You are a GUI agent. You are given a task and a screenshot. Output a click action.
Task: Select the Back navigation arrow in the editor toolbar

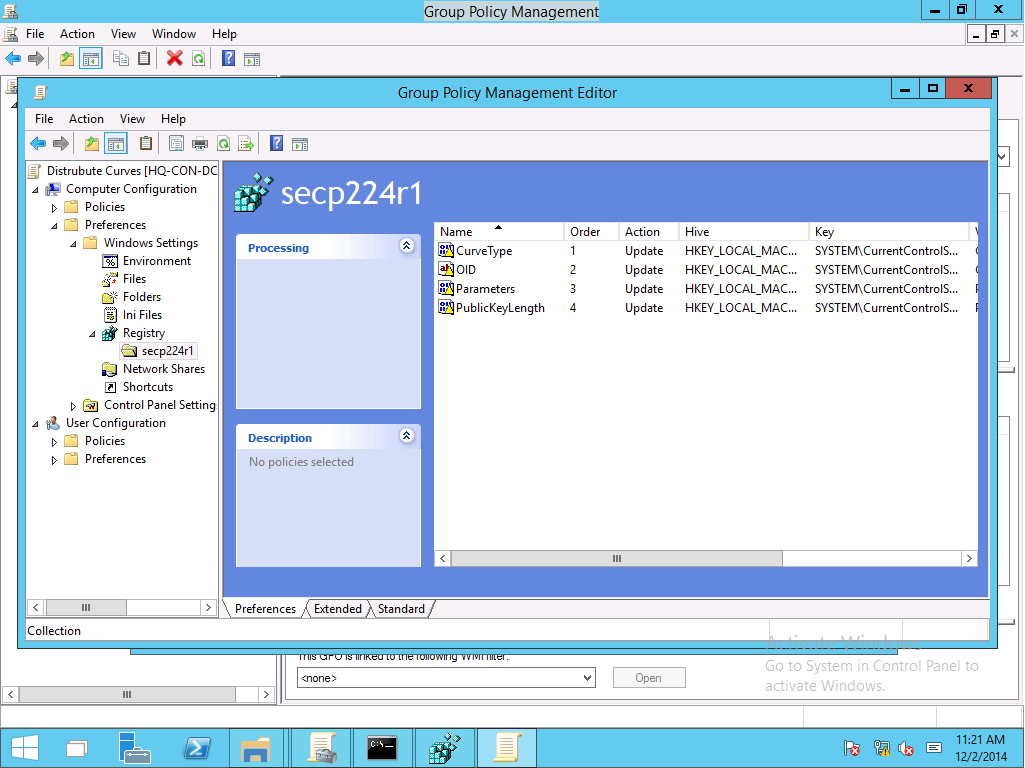(x=38, y=143)
